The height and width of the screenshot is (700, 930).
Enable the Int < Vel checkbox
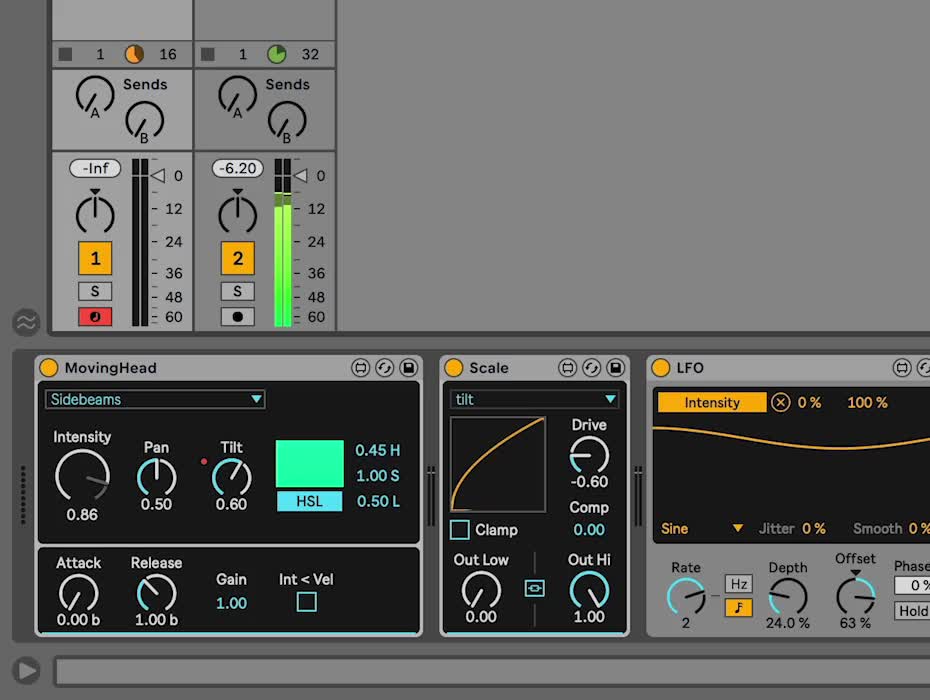307,602
